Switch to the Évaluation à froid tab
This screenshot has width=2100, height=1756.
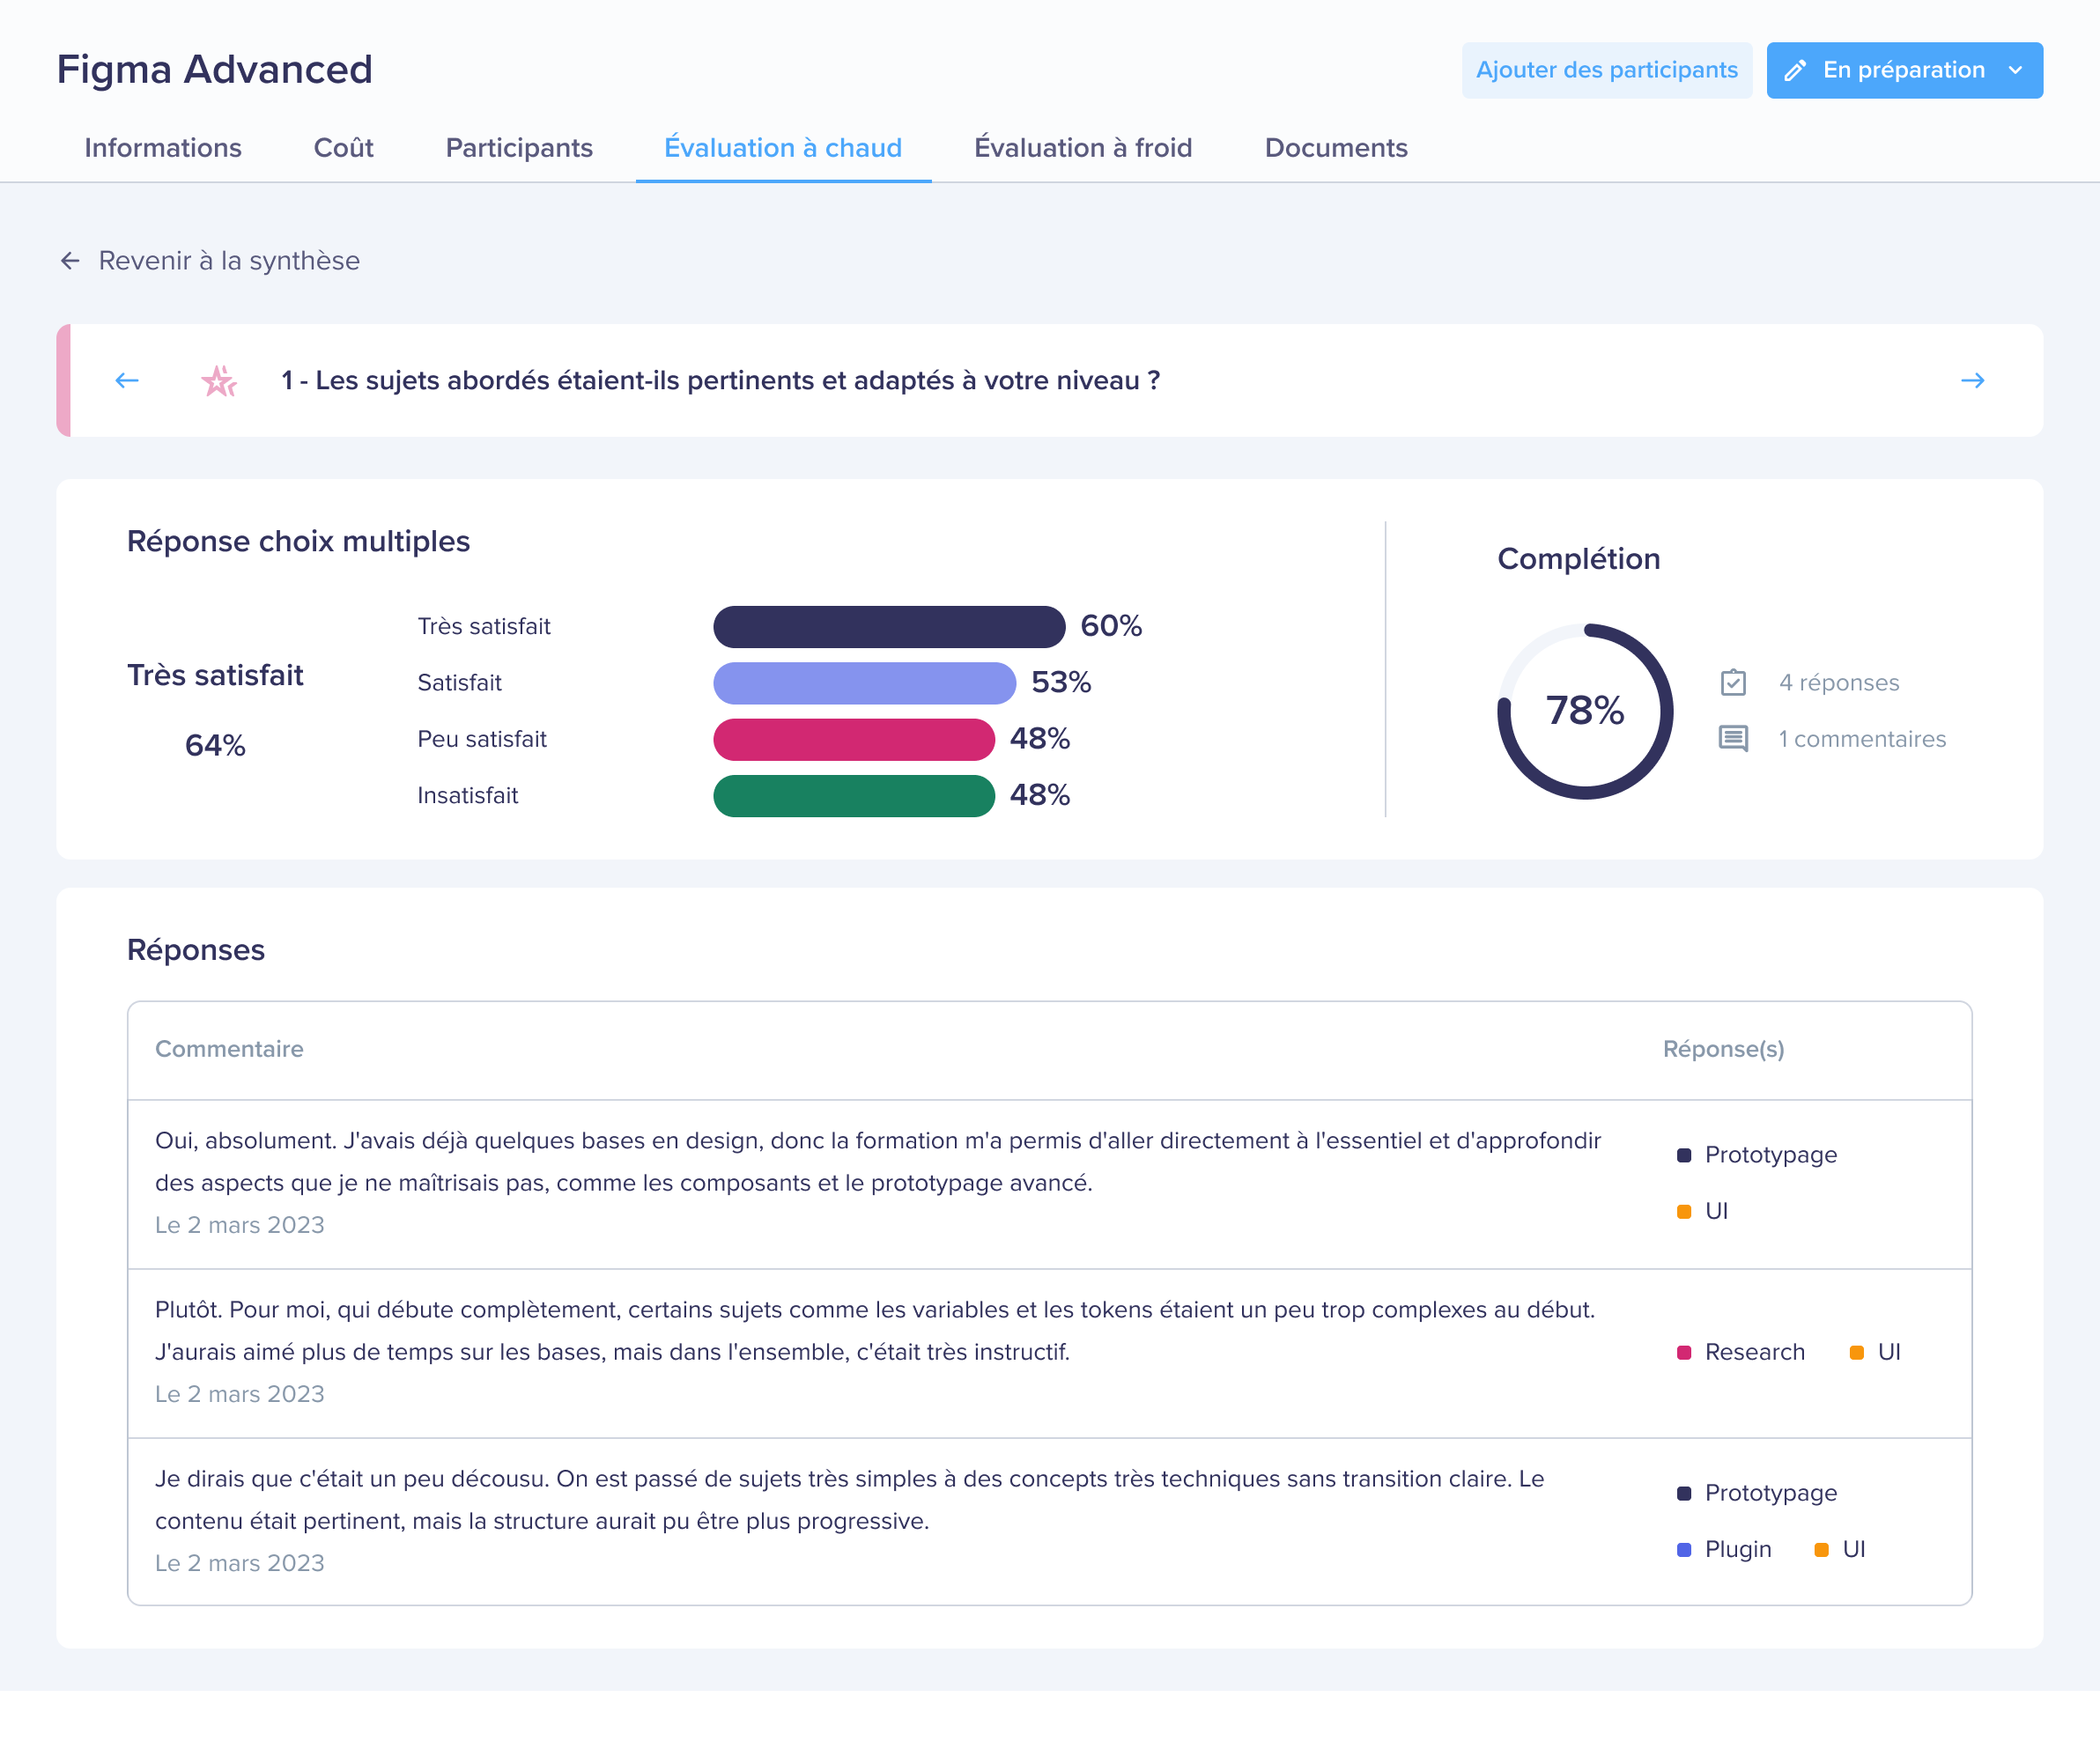(1083, 148)
